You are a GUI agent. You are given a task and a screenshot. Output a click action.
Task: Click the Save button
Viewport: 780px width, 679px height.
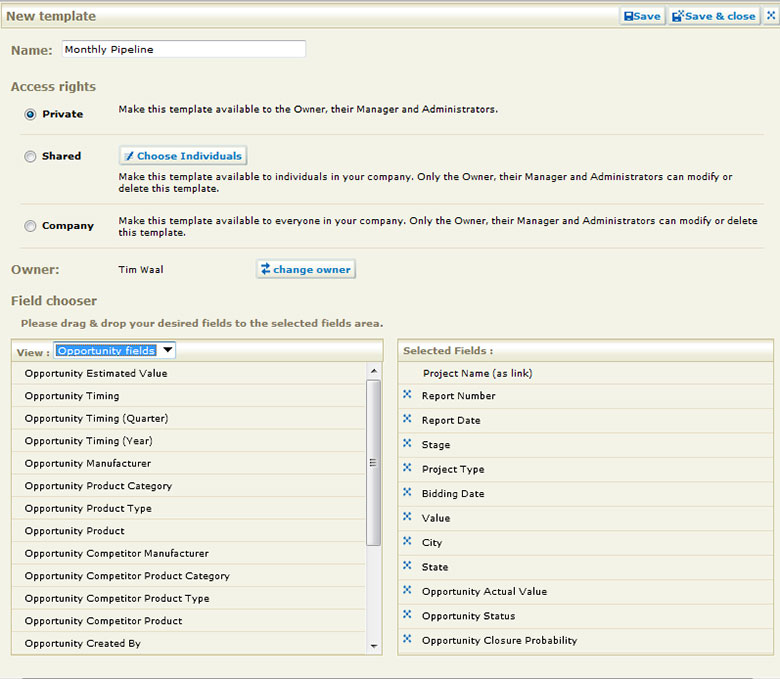pyautogui.click(x=642, y=16)
